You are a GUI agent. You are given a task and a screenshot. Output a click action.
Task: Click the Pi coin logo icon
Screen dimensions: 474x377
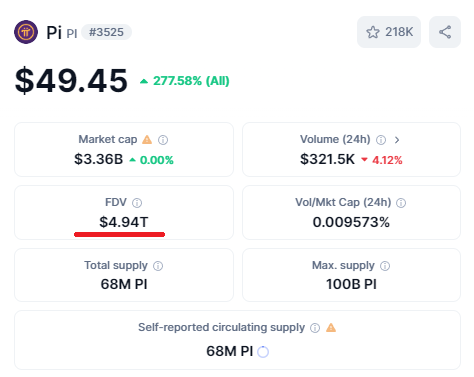pos(26,32)
